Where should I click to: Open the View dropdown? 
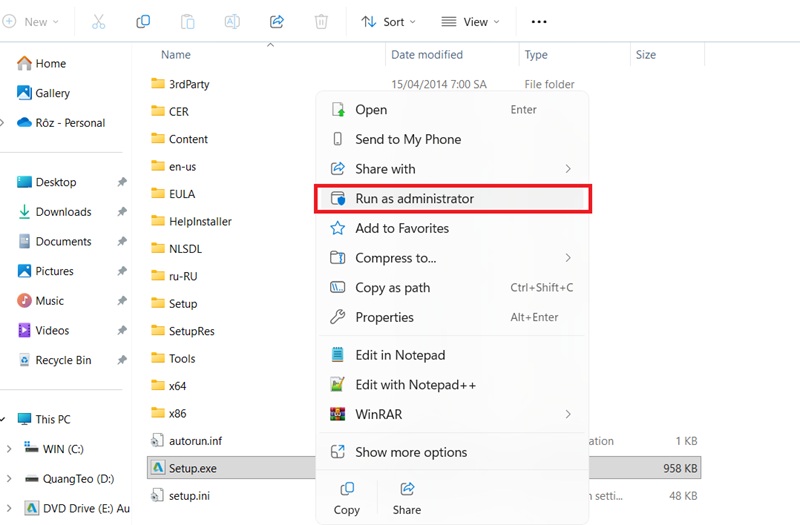click(470, 21)
